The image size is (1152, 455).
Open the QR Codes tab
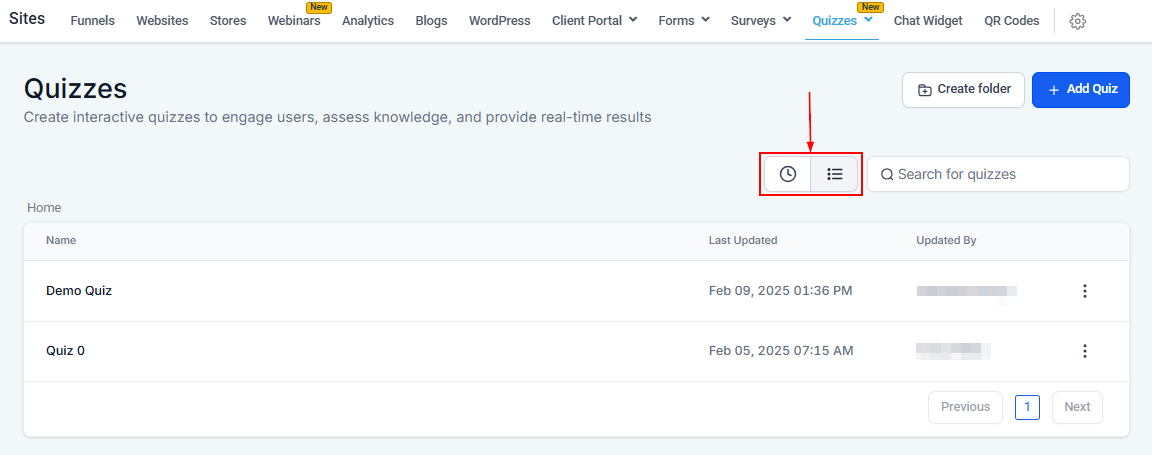(1012, 21)
